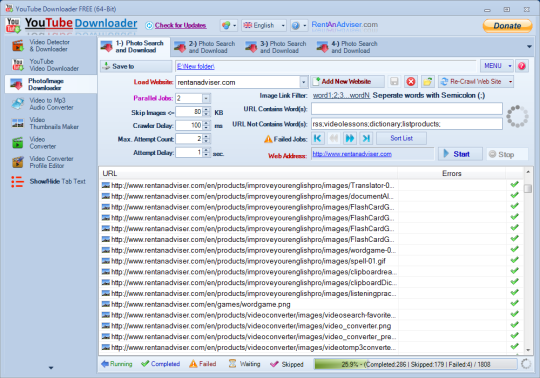This screenshot has width=540, height=378.
Task: Open the English language dropdown
Action: 263,25
